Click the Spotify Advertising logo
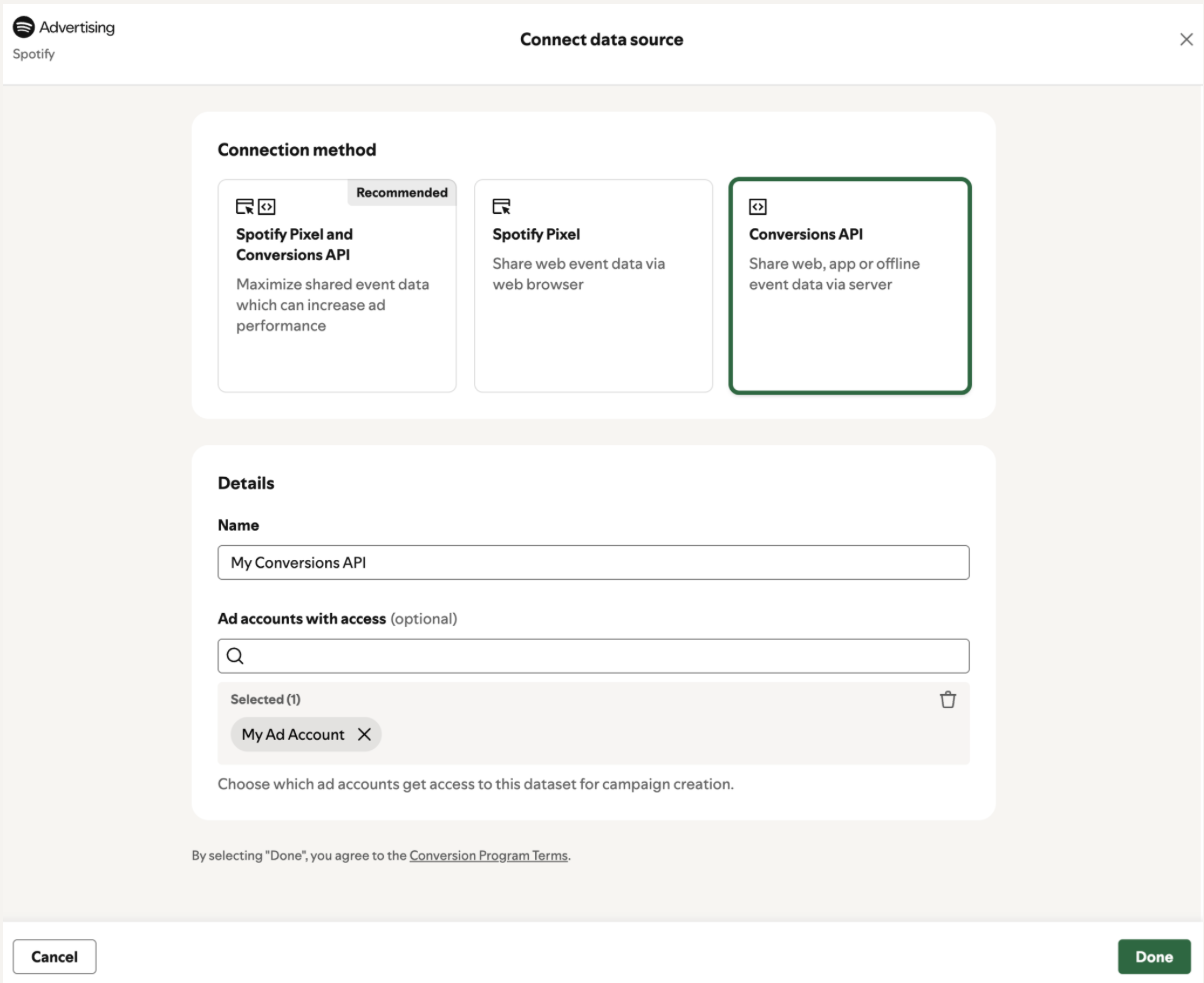 64,28
